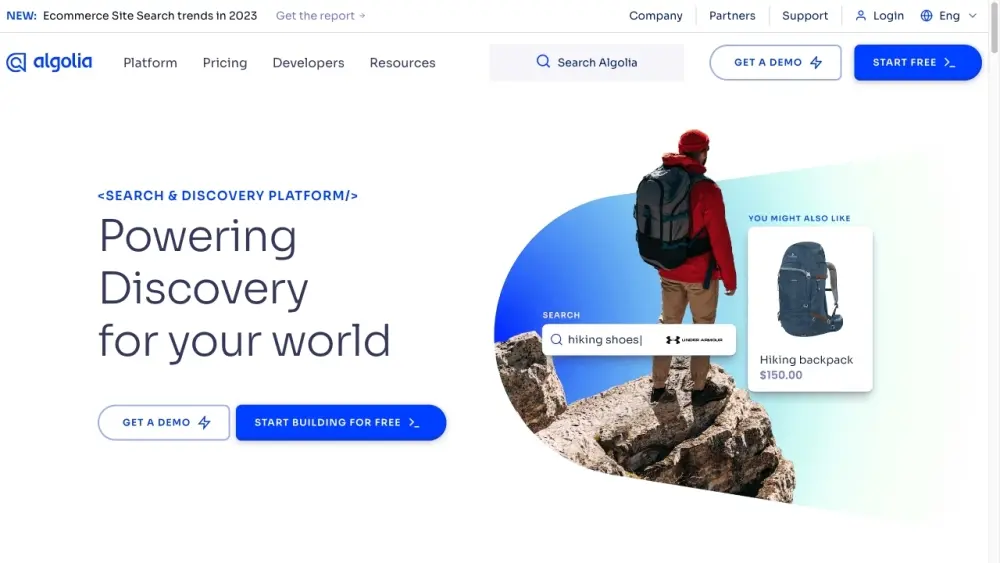
Task: Click the hero GET A DEMO button
Action: coord(164,422)
